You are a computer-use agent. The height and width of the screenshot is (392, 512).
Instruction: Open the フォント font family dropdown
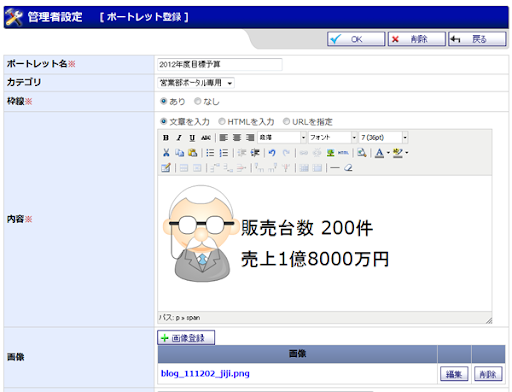[x=333, y=138]
